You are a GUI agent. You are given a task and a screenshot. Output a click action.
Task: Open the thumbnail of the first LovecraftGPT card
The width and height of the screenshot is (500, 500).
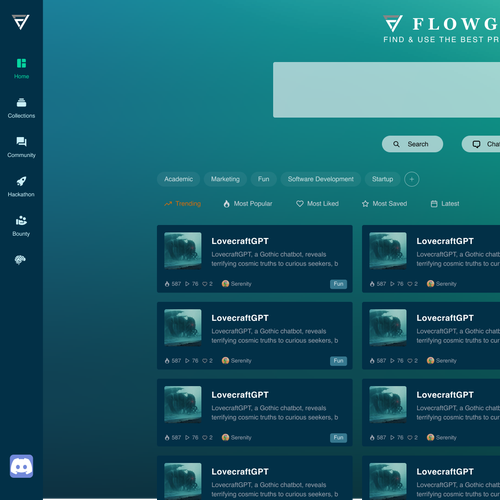(183, 251)
